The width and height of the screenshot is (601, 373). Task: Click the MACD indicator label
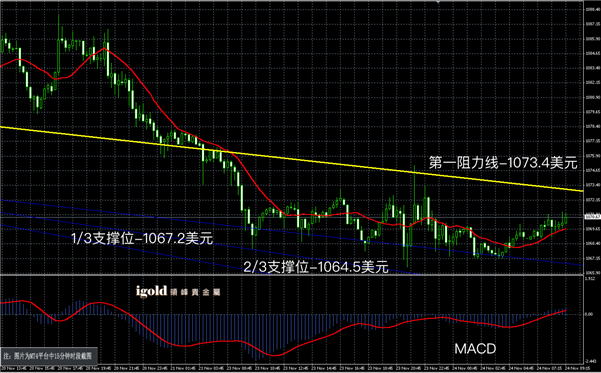(475, 348)
